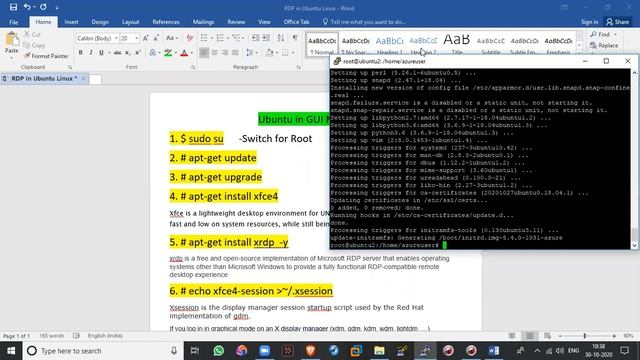Open Replace in the Editing group
This screenshot has width=640, height=360.
(x=604, y=45)
